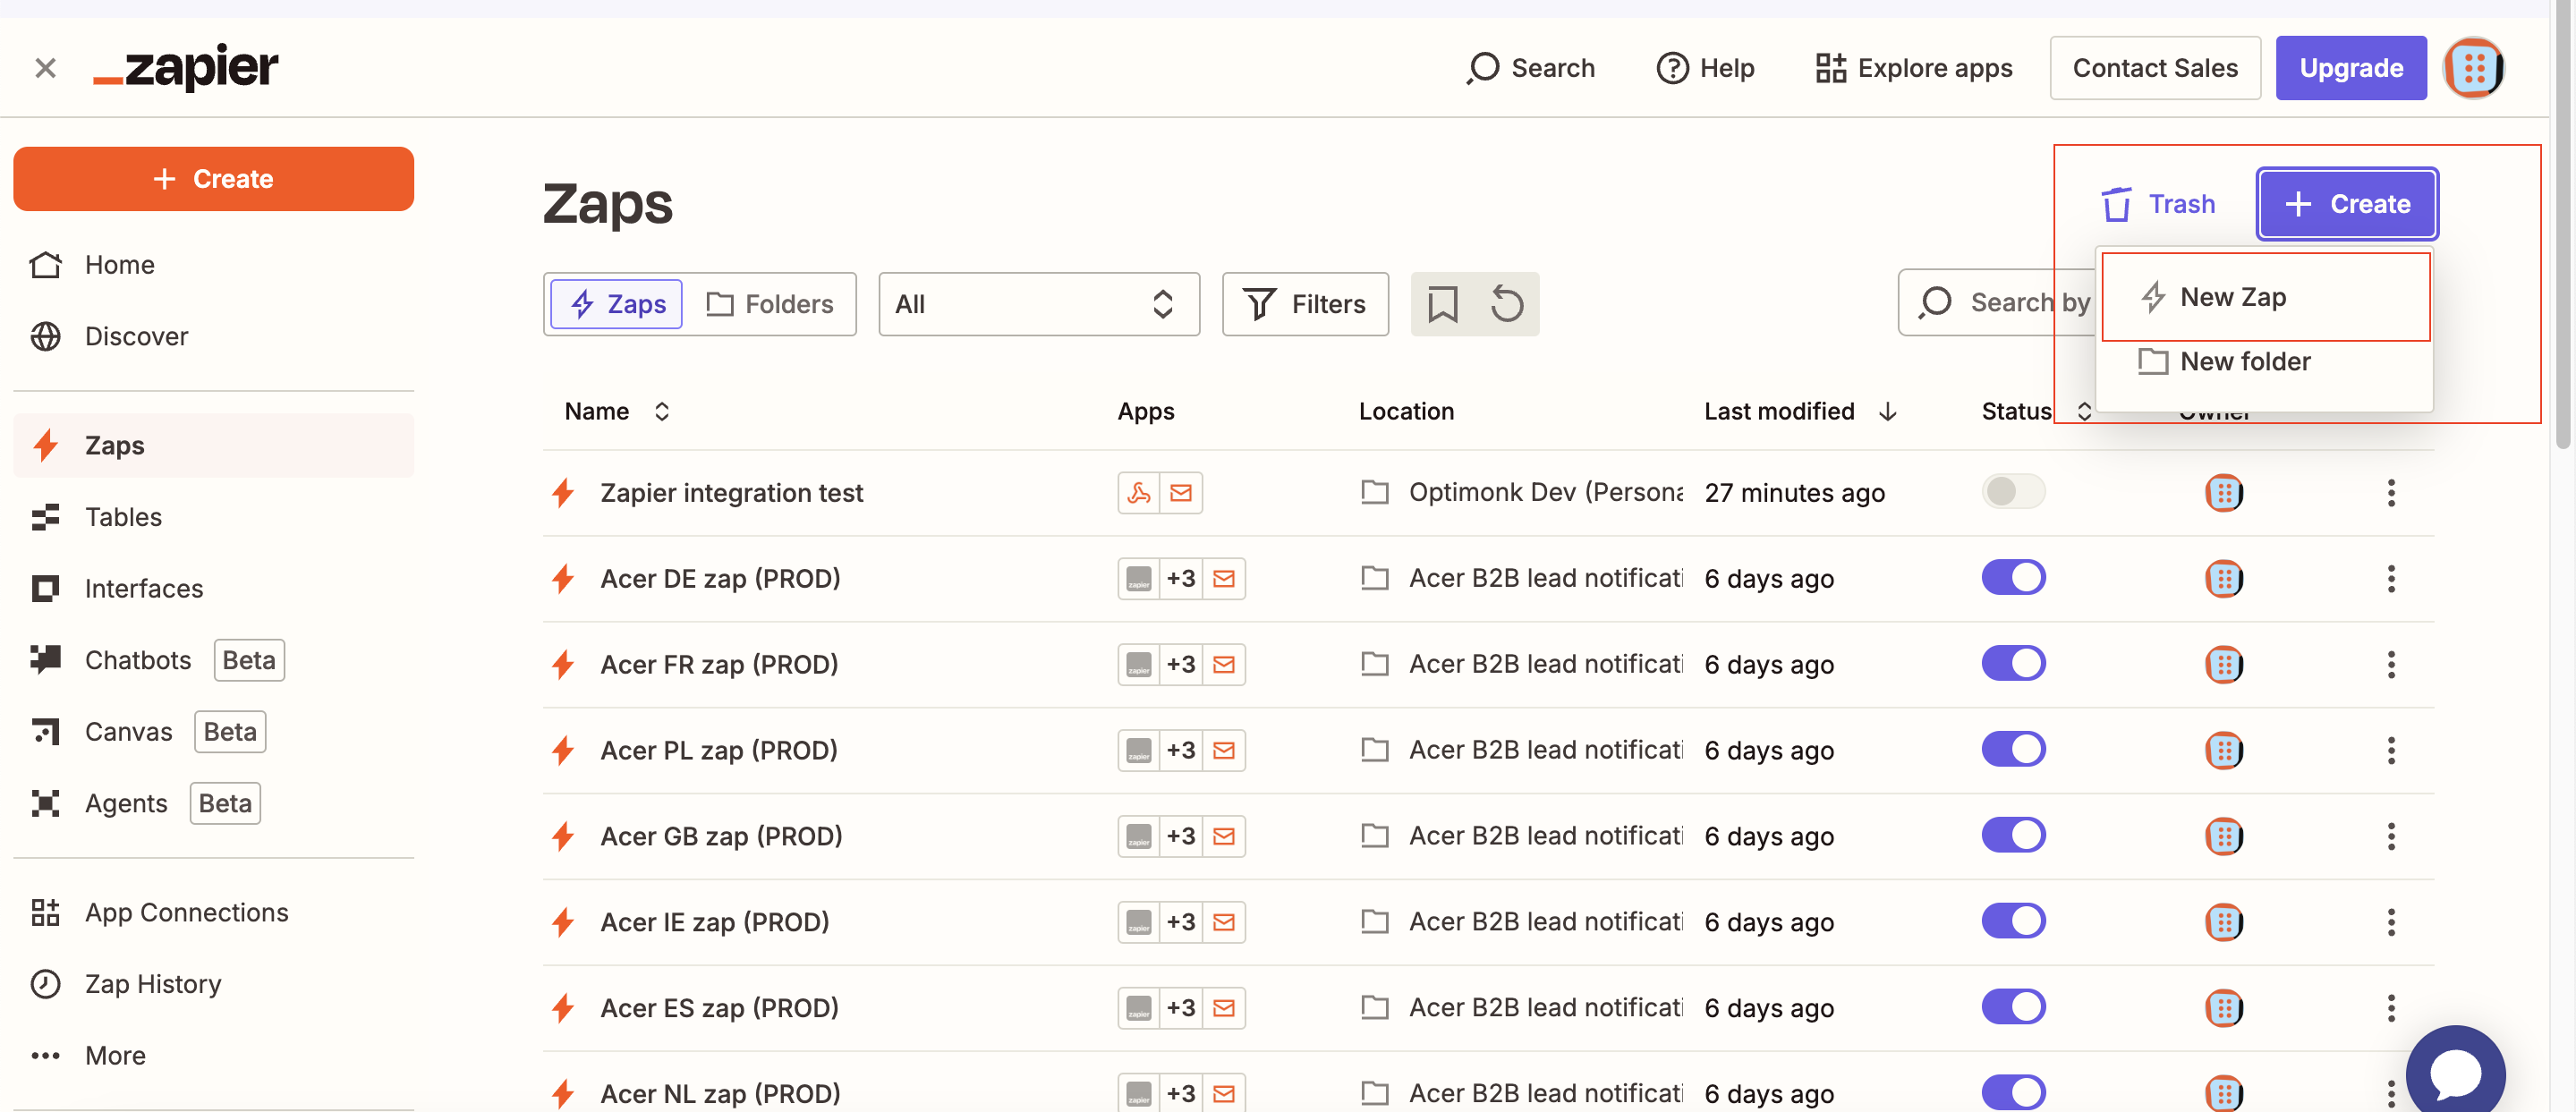This screenshot has height=1112, width=2576.
Task: Open the All filter dropdown
Action: [1039, 304]
